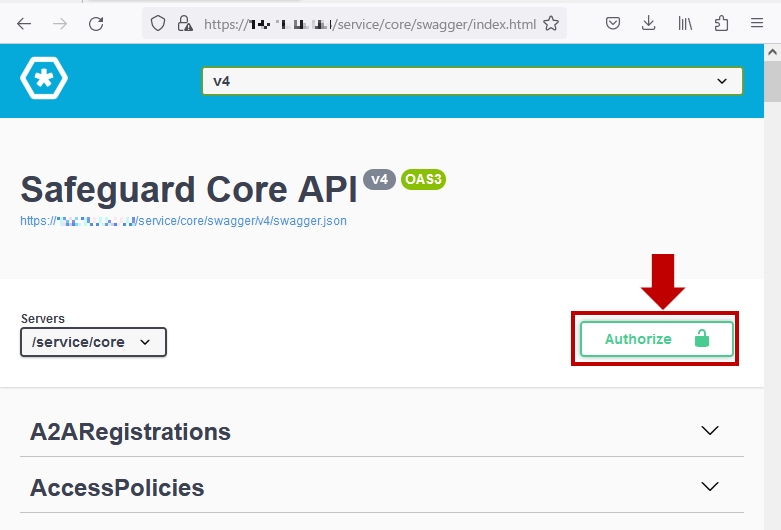Open the Save to Pocket icon
Screen dimensions: 781x530
click(x=613, y=23)
